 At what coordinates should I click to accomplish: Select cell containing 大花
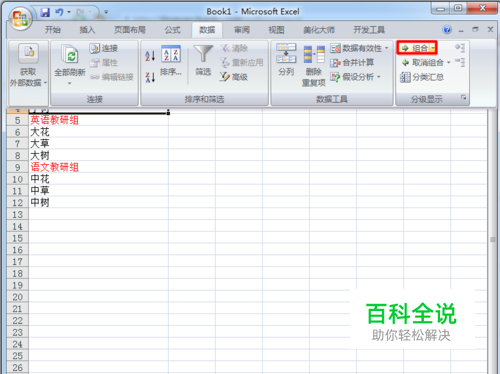(99, 132)
